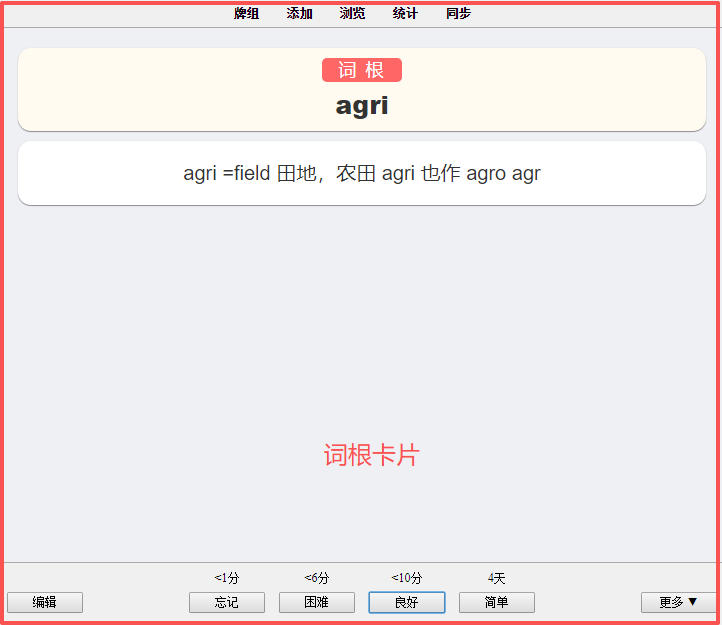The height and width of the screenshot is (625, 722).
Task: Expand the 更多 (More) dropdown
Action: [678, 602]
